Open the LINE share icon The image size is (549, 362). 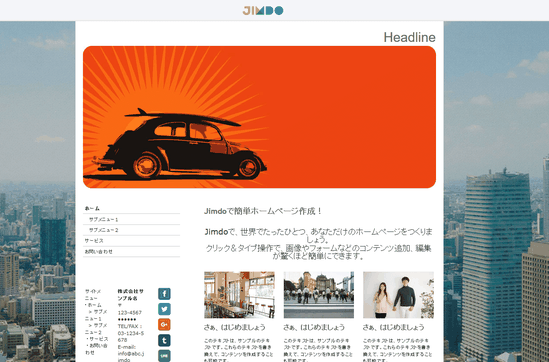pos(164,356)
